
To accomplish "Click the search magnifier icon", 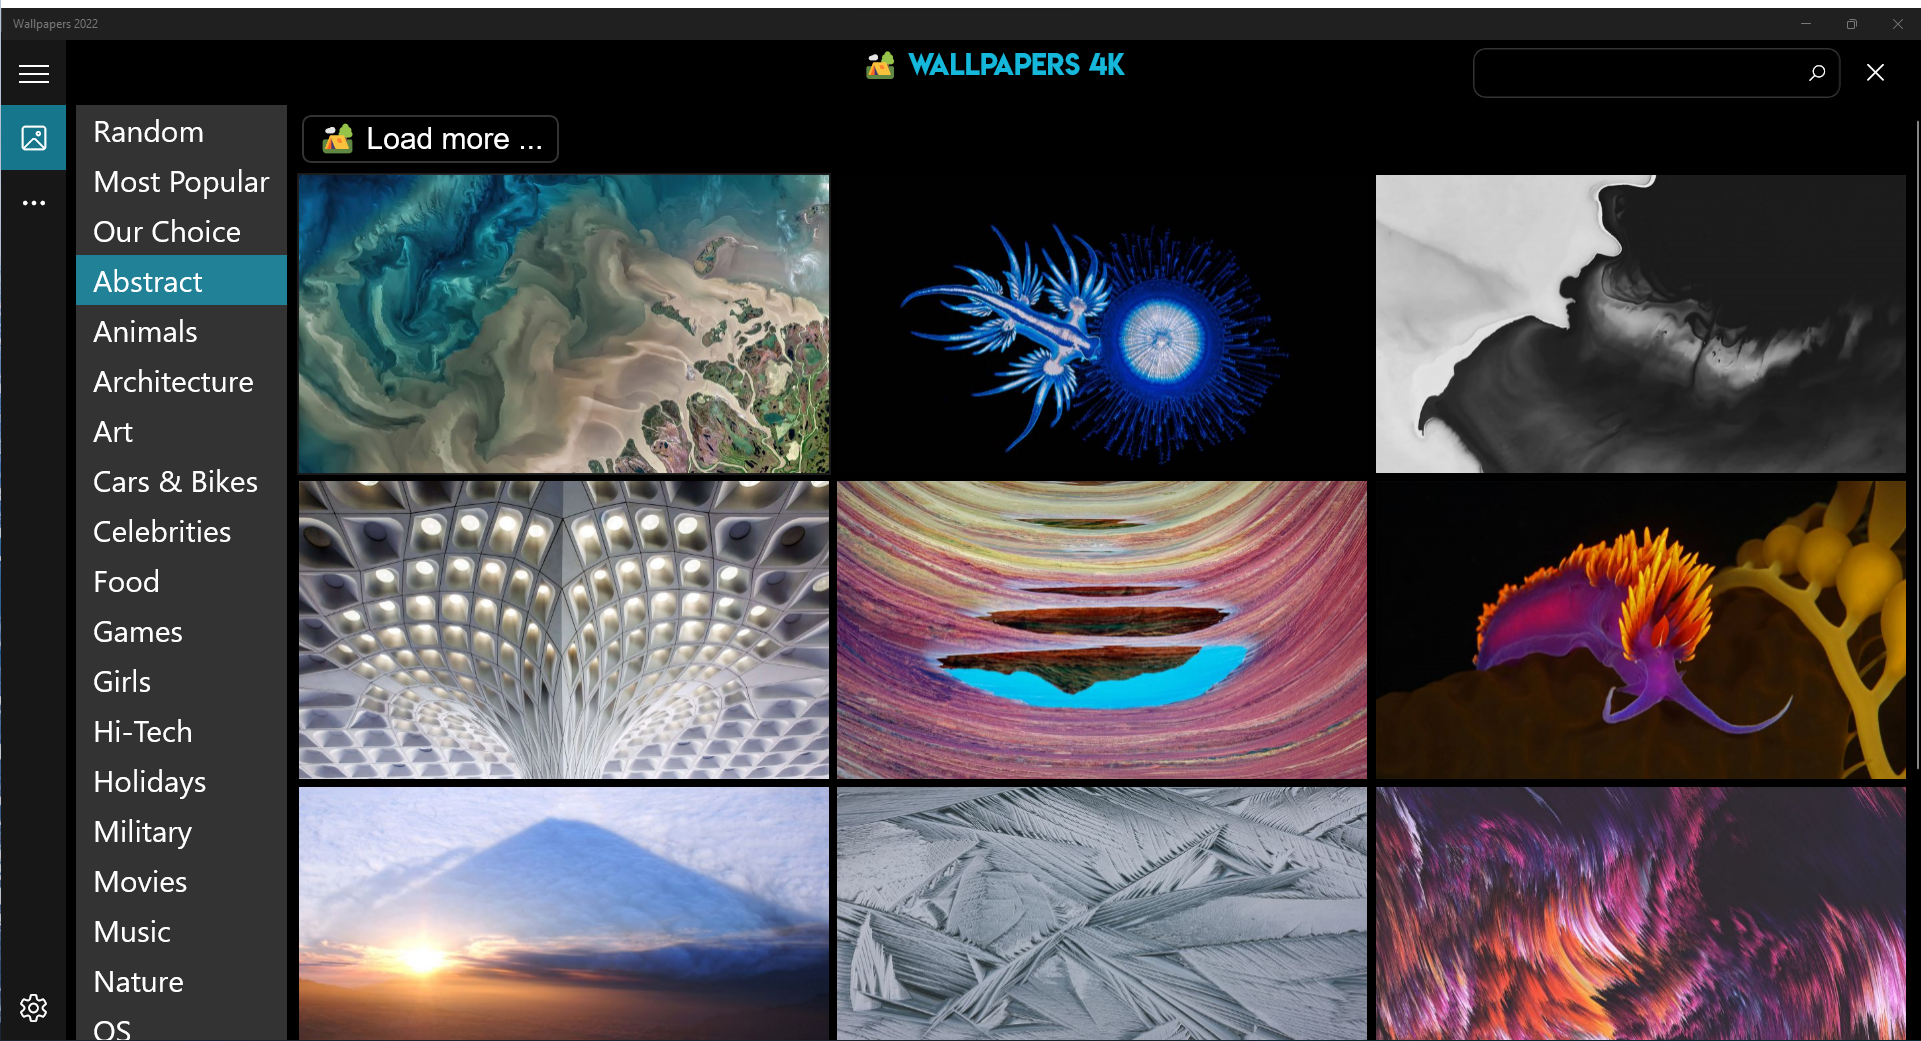I will point(1816,73).
